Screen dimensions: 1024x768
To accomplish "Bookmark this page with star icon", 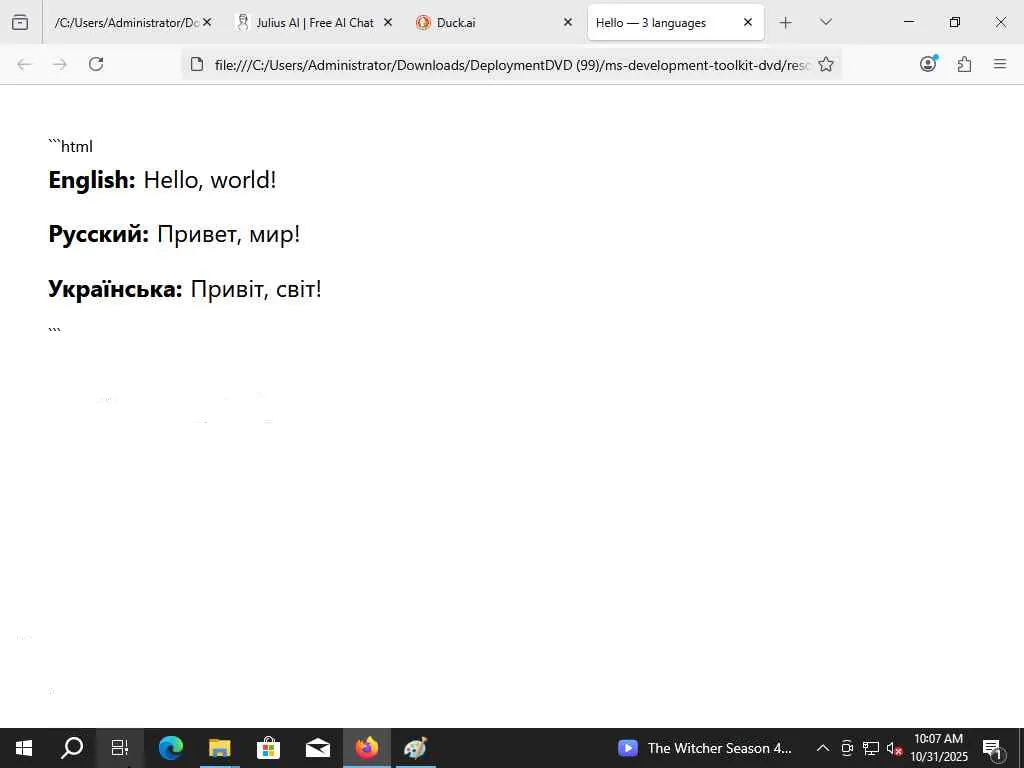I will coord(826,64).
